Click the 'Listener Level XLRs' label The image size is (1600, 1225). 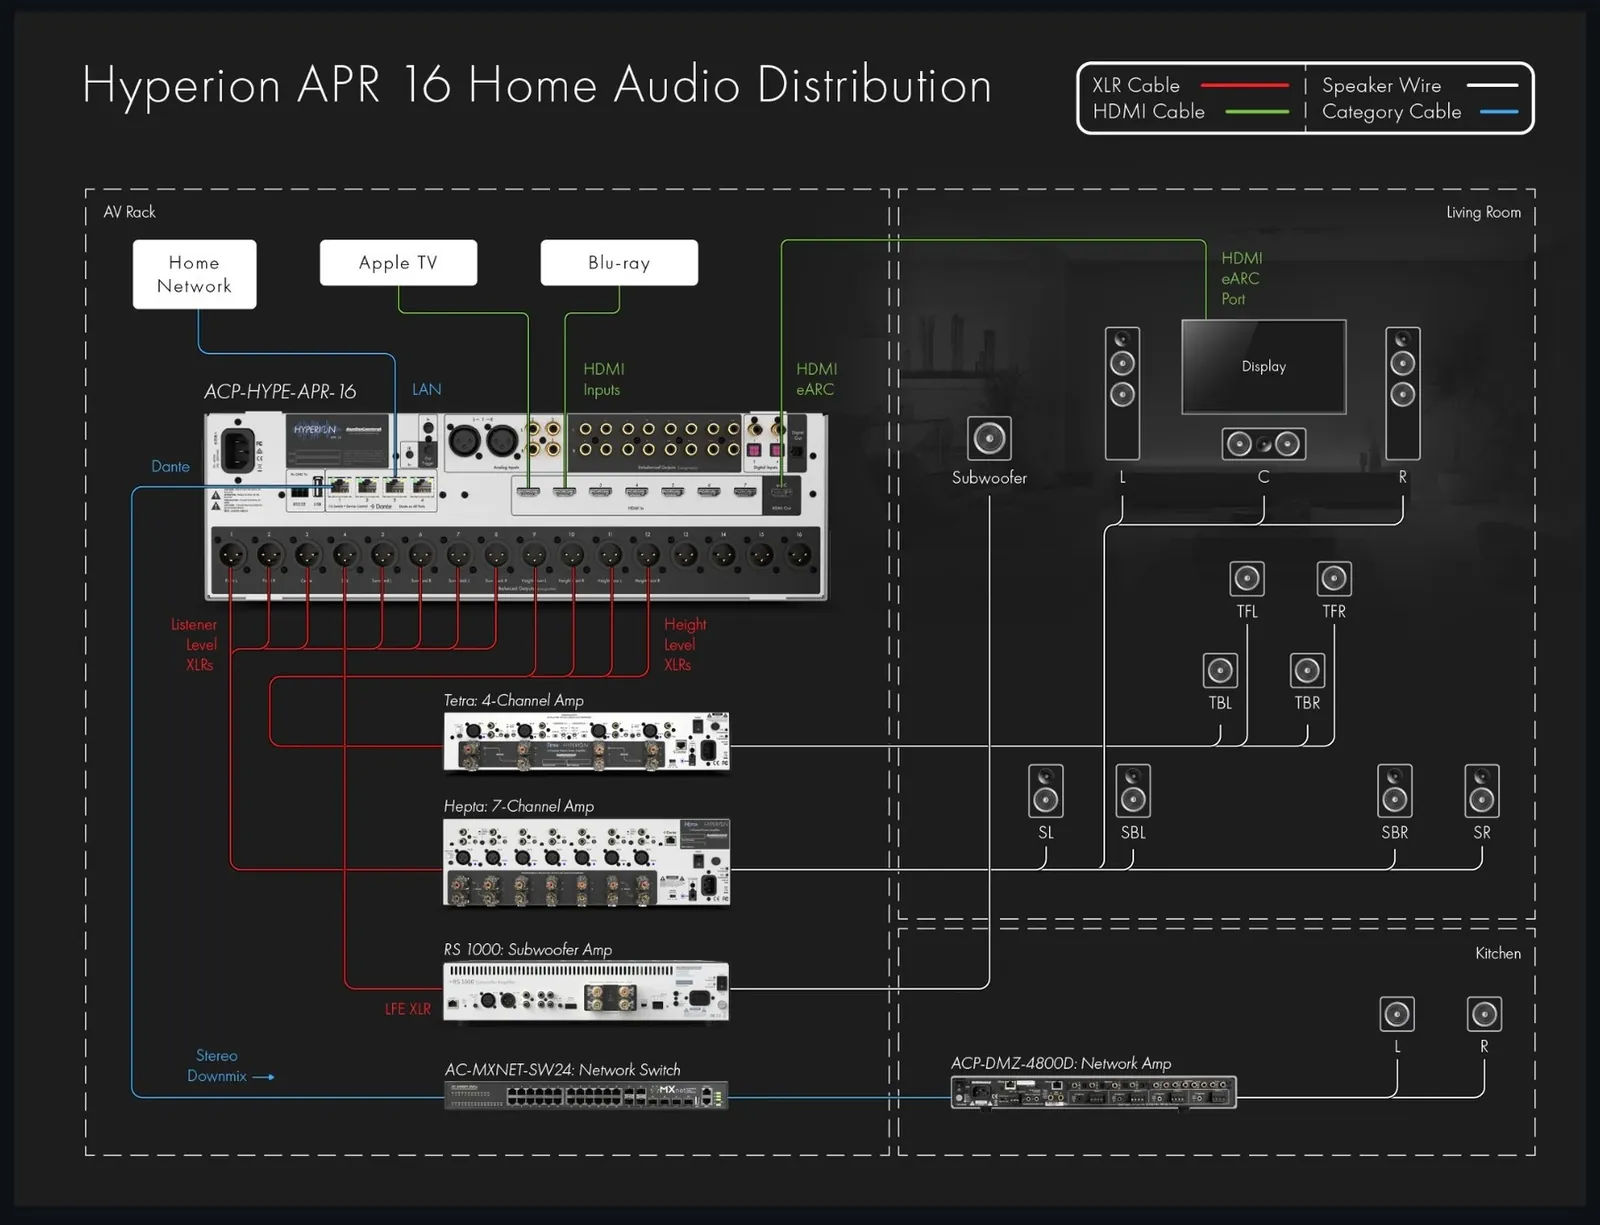pyautogui.click(x=194, y=644)
